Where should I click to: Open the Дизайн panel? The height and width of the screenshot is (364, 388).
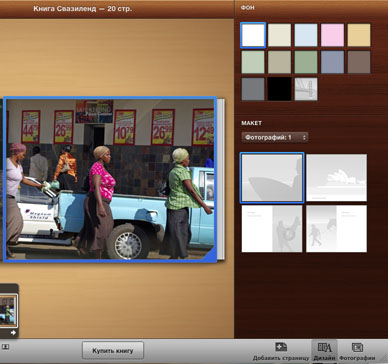[324, 351]
